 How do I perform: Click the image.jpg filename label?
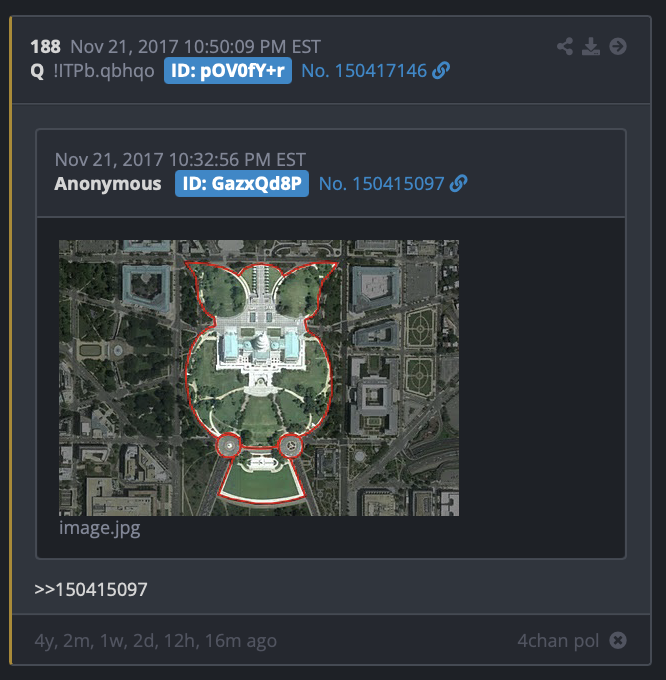point(100,528)
